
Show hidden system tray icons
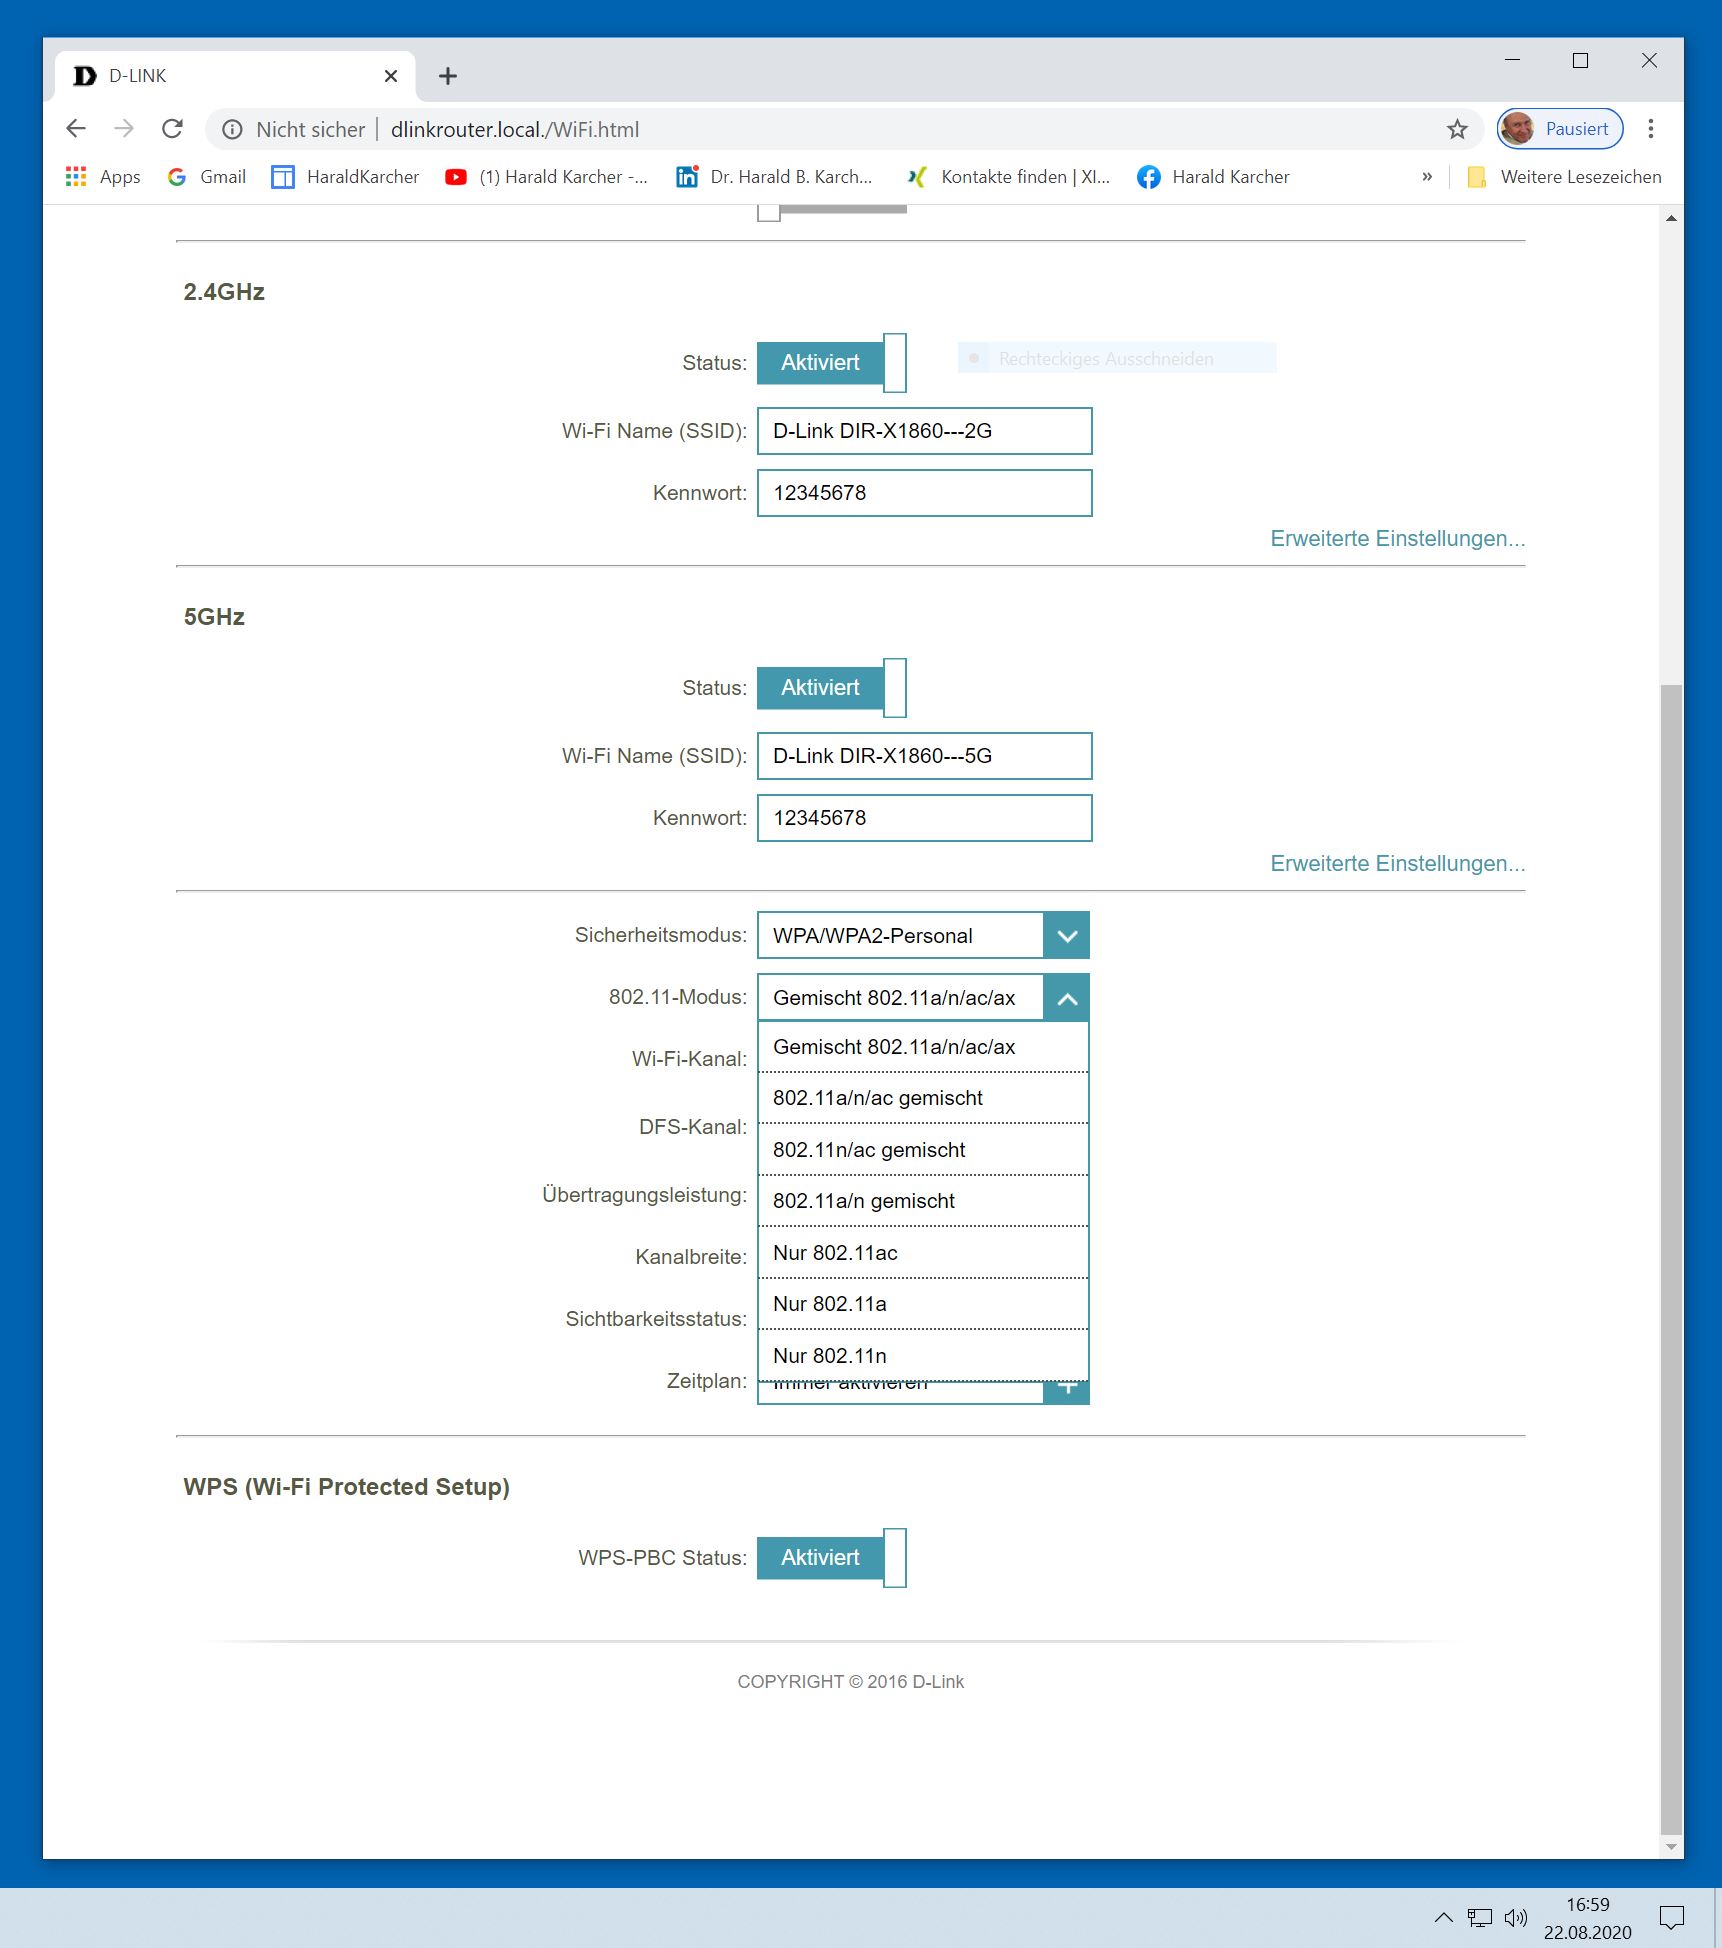click(1443, 1917)
